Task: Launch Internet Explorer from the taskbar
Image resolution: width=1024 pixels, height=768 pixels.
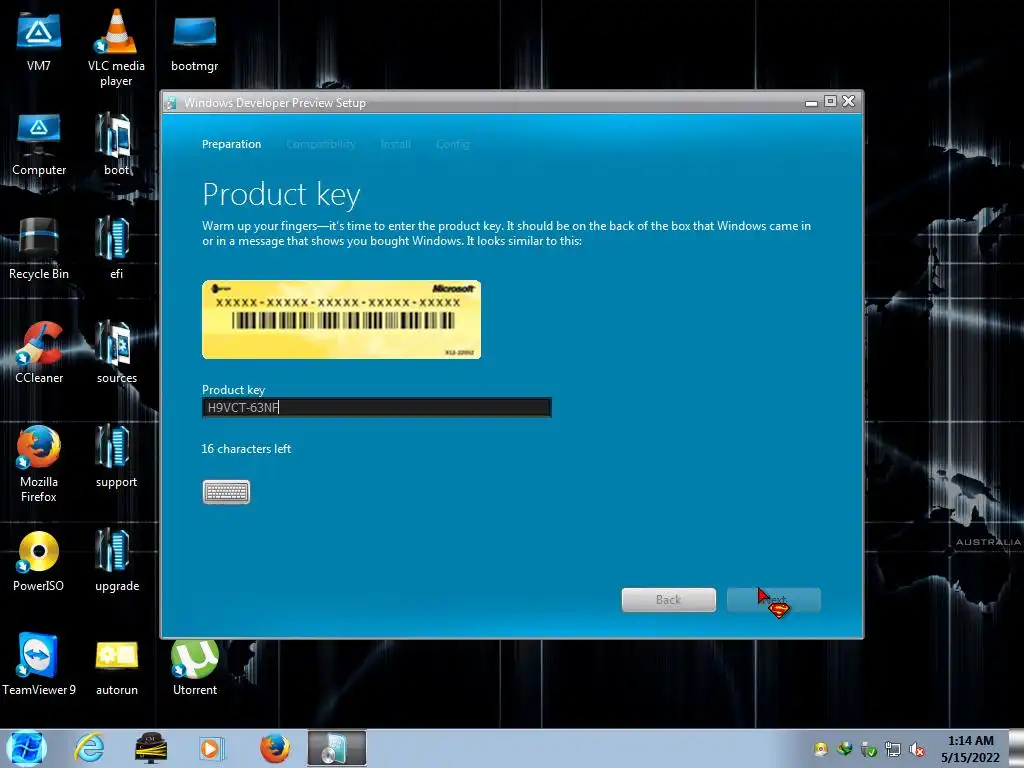Action: [x=89, y=748]
